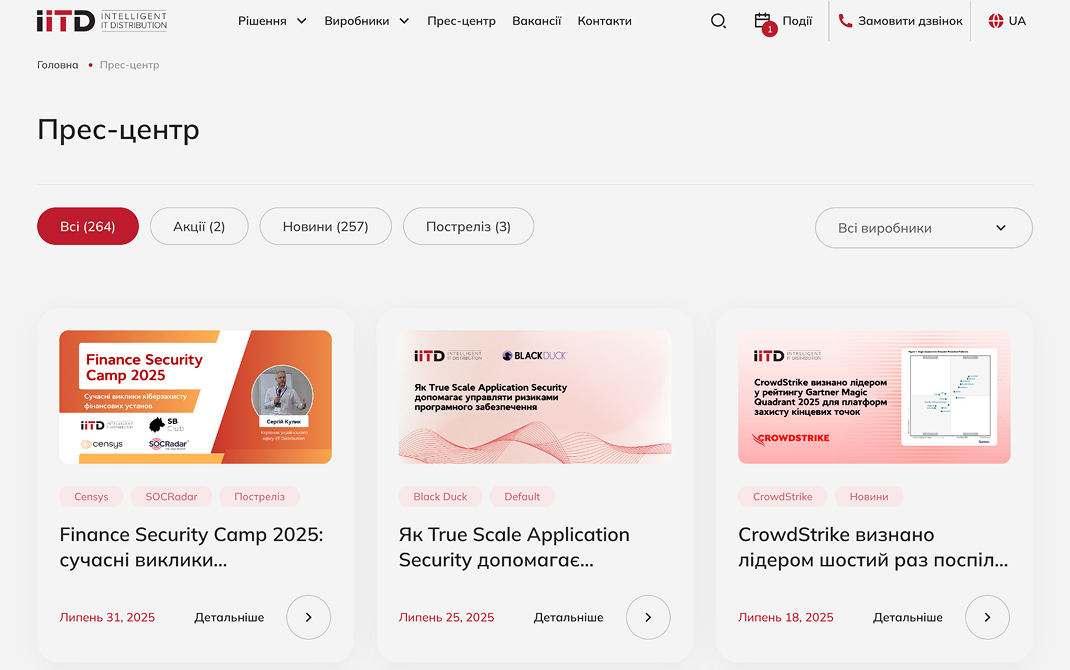This screenshot has width=1070, height=670.
Task: Click arrow button on Finance Security Camp card
Action: pos(308,617)
